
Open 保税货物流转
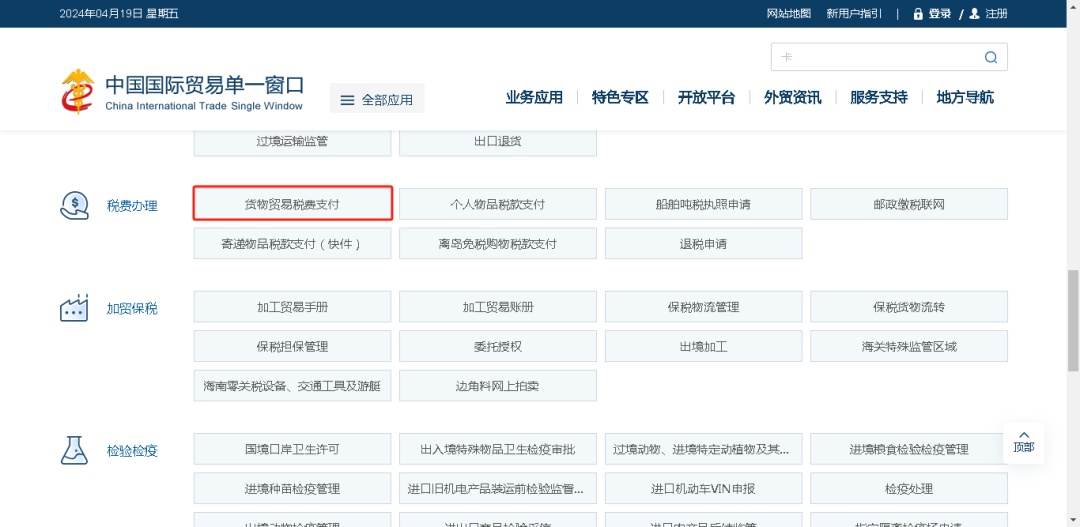[x=909, y=307]
